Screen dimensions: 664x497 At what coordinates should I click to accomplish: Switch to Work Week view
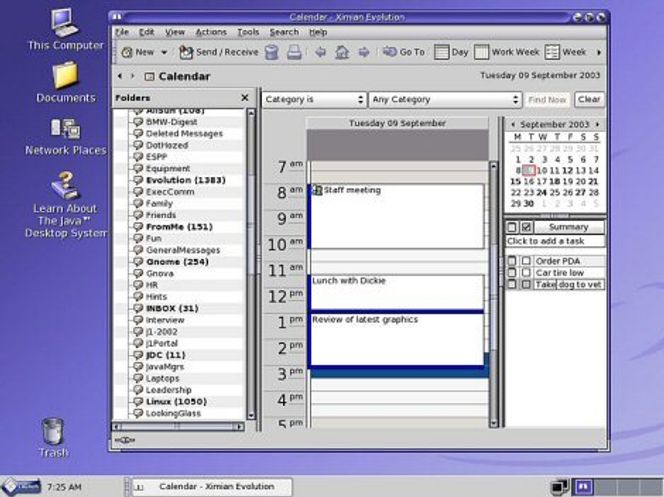click(x=506, y=52)
